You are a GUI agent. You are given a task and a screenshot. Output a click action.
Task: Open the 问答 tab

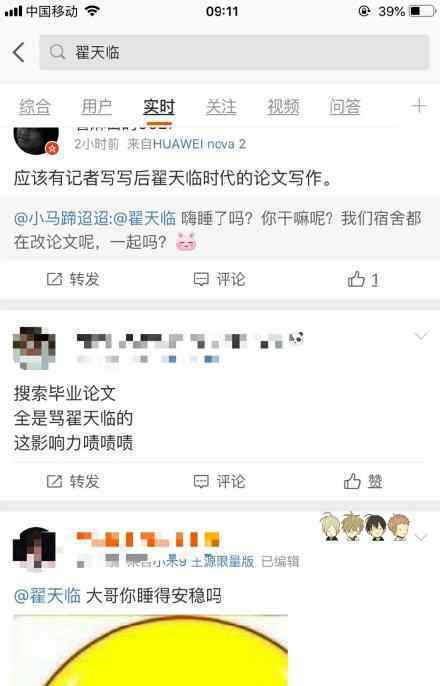pos(345,106)
